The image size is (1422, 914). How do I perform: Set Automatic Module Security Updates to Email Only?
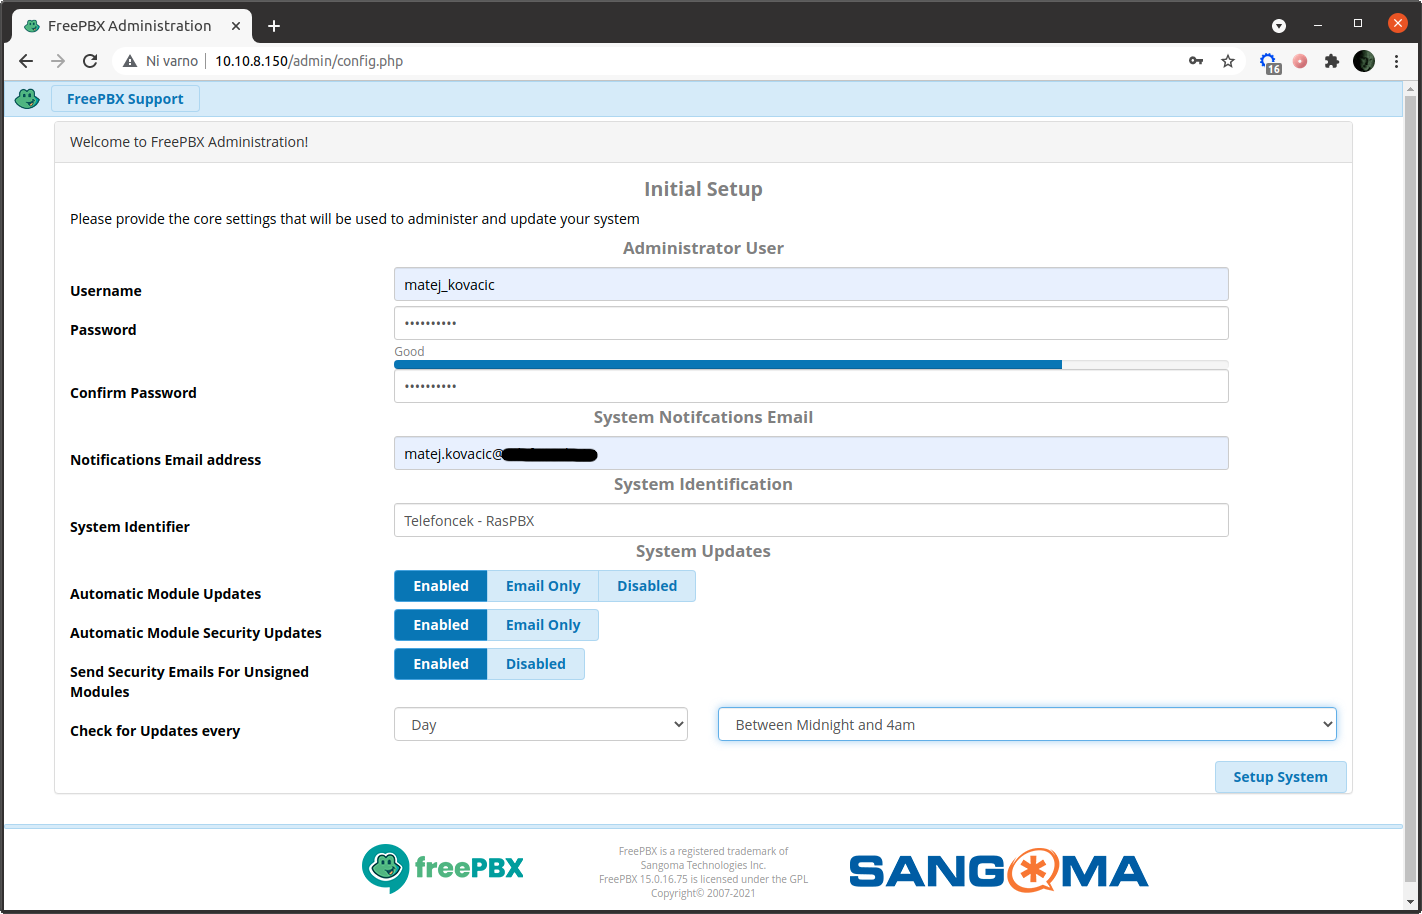[542, 624]
